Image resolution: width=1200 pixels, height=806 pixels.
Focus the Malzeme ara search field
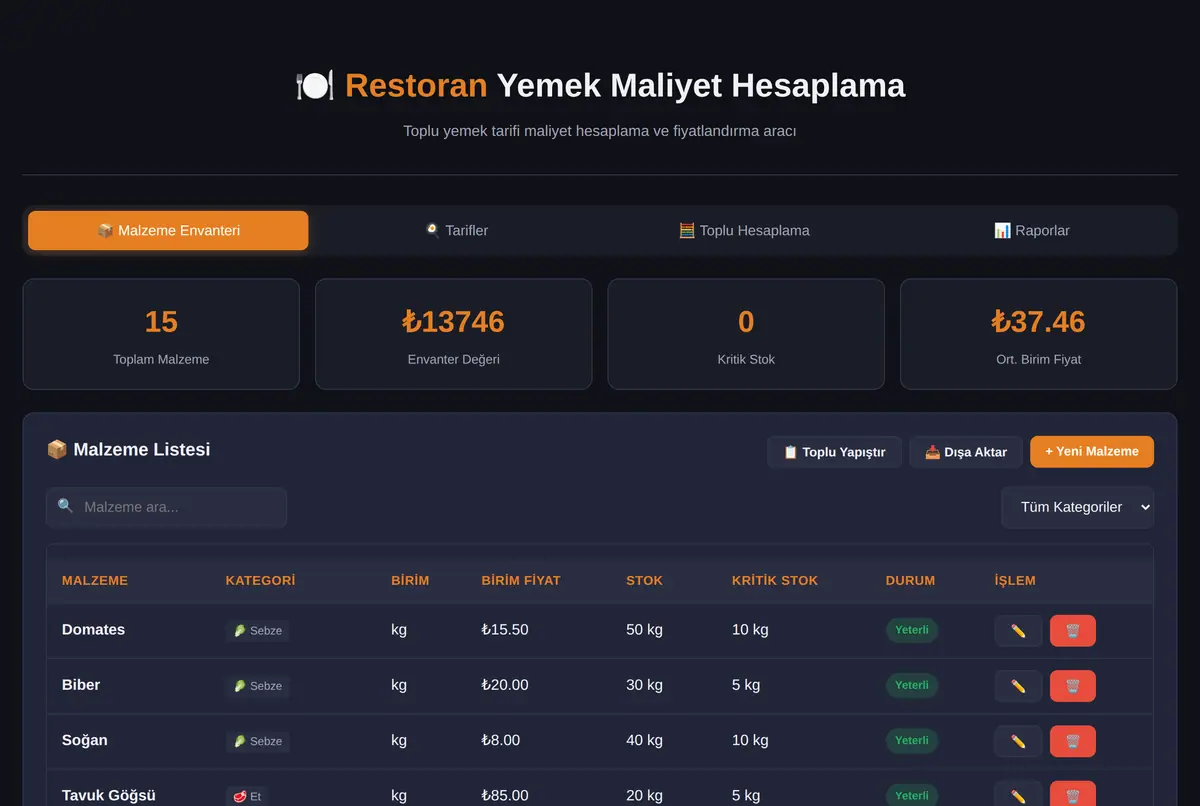pyautogui.click(x=166, y=507)
